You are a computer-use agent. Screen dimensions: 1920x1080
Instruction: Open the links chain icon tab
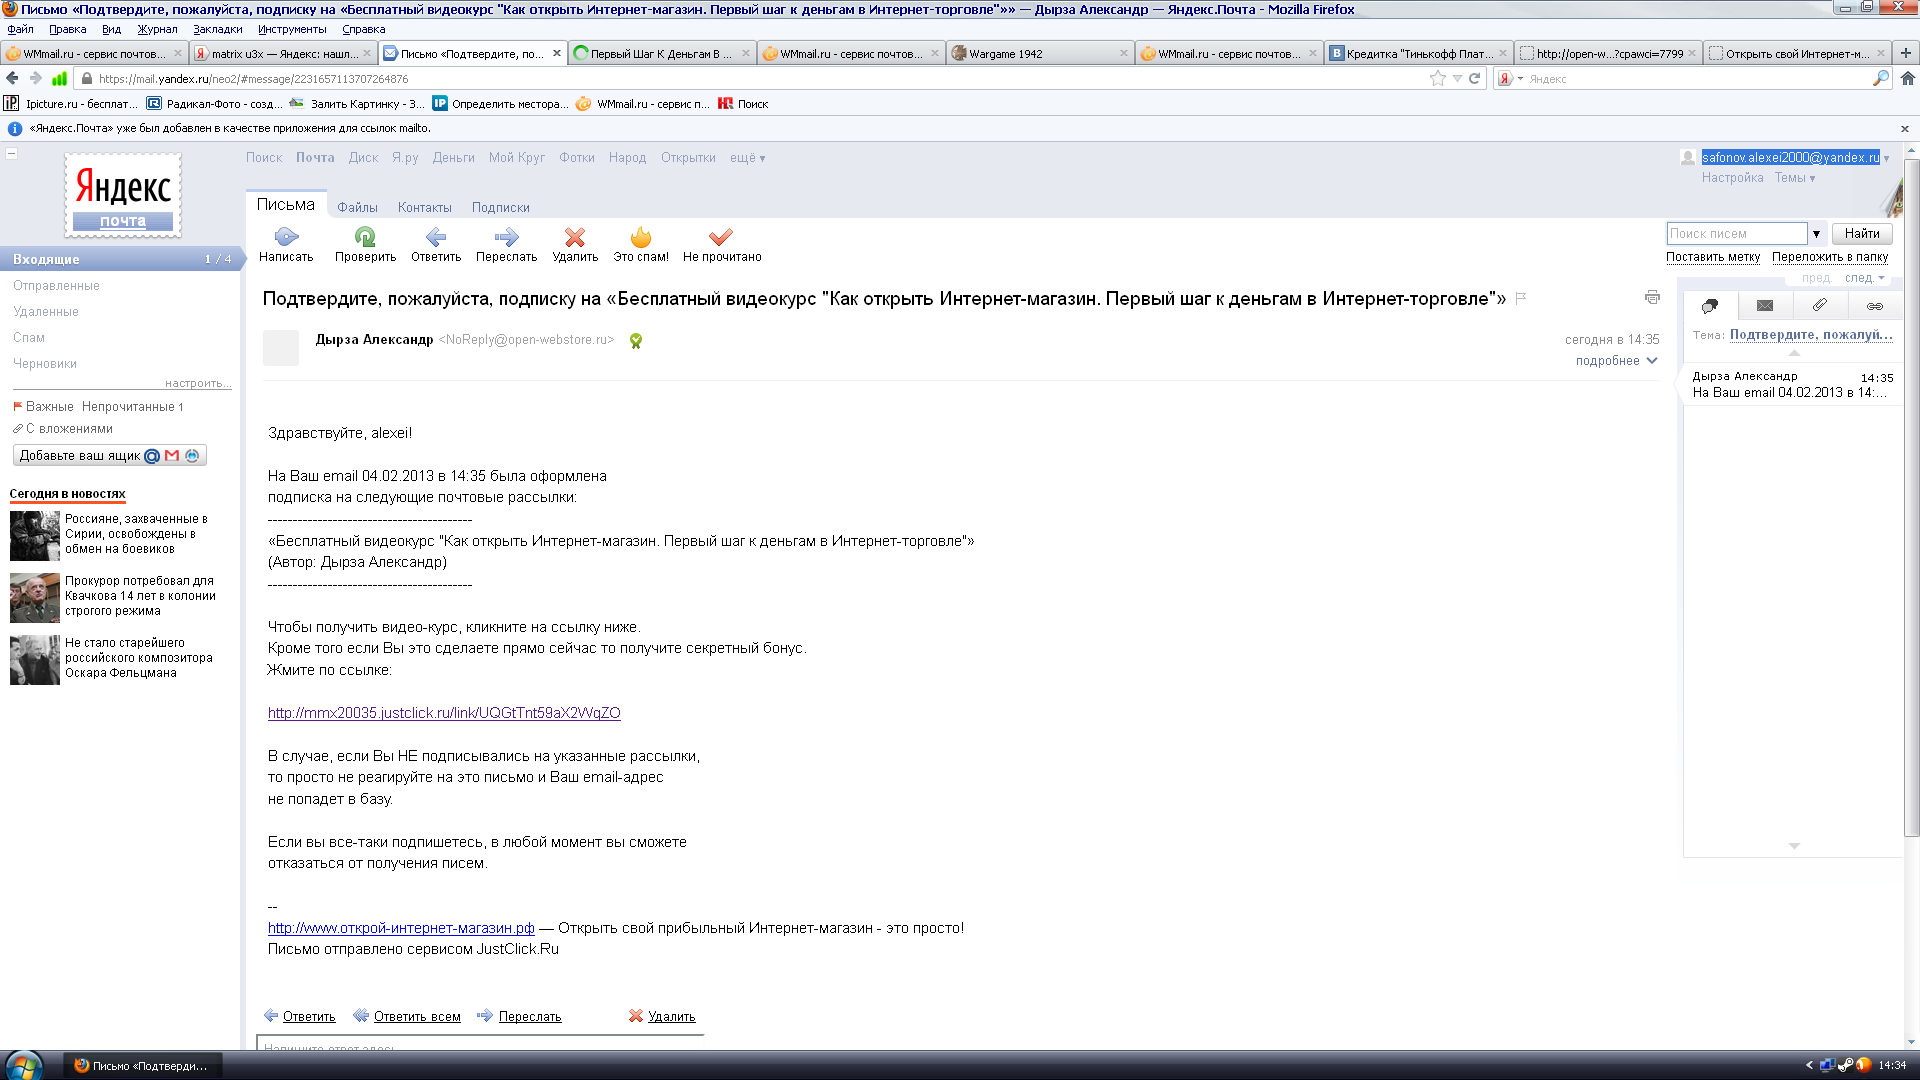1874,305
